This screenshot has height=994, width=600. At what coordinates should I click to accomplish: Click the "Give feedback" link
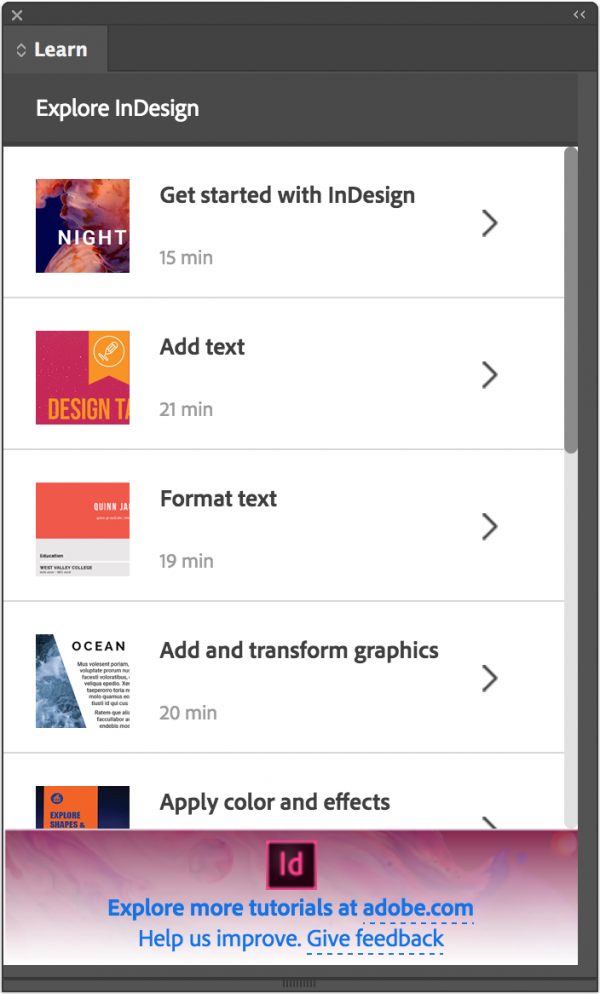[x=375, y=938]
